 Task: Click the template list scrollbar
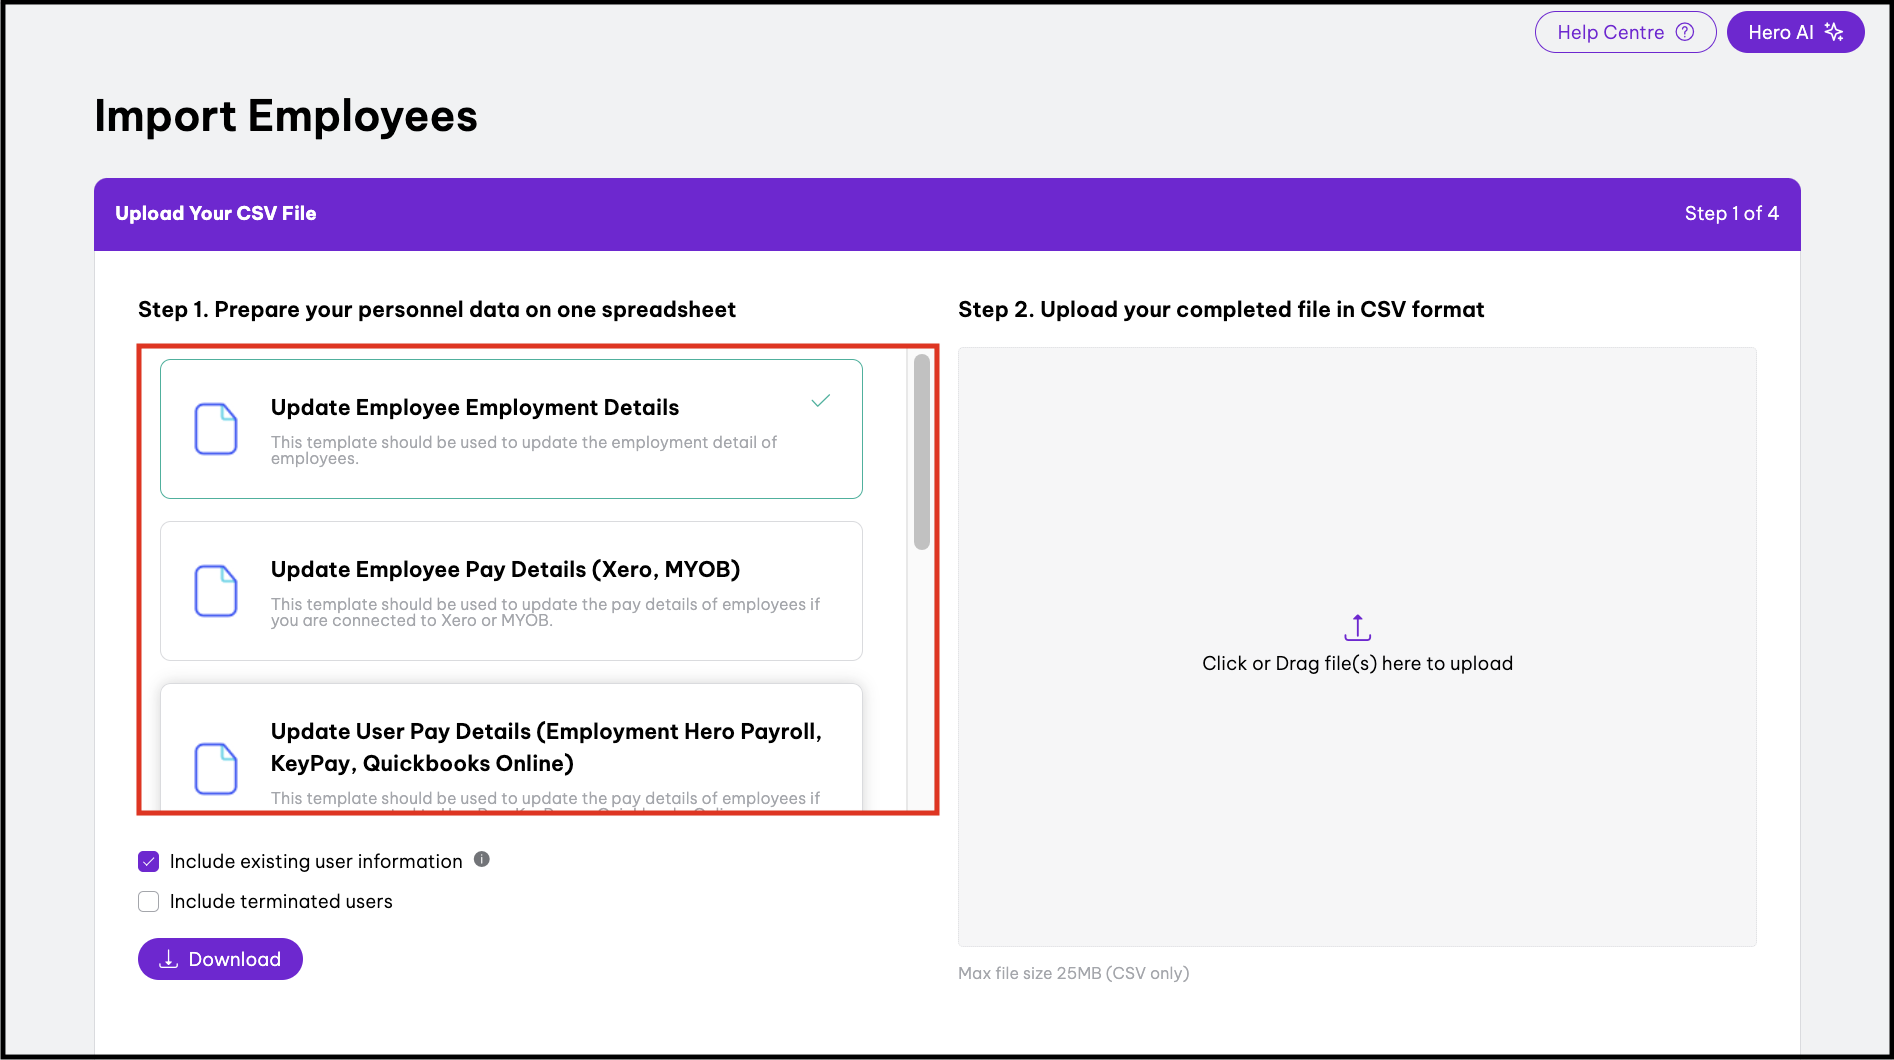(x=921, y=452)
